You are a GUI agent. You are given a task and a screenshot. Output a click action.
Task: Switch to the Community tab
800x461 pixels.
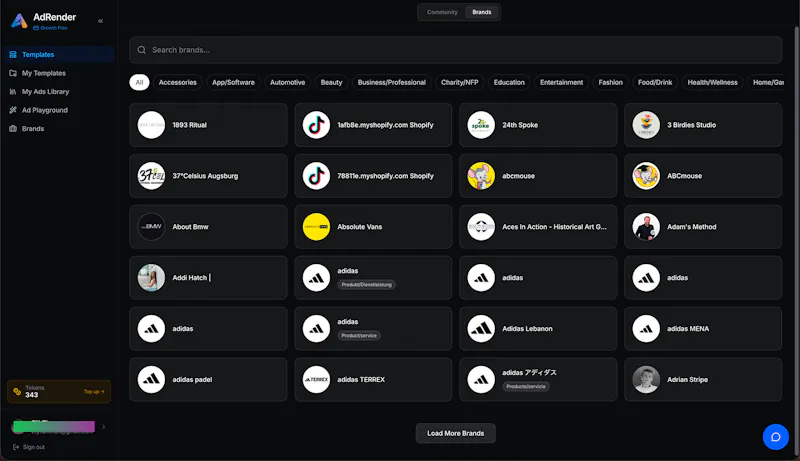click(442, 12)
